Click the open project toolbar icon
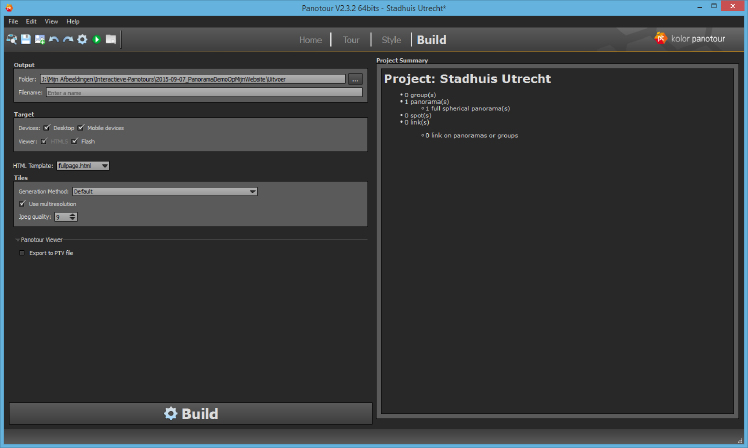748x448 pixels. 11,40
